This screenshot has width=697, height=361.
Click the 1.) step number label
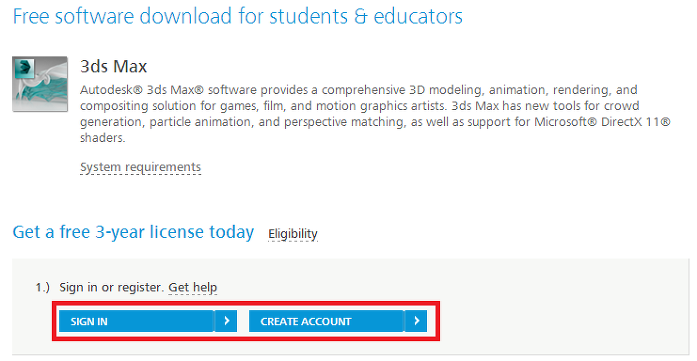tap(43, 288)
